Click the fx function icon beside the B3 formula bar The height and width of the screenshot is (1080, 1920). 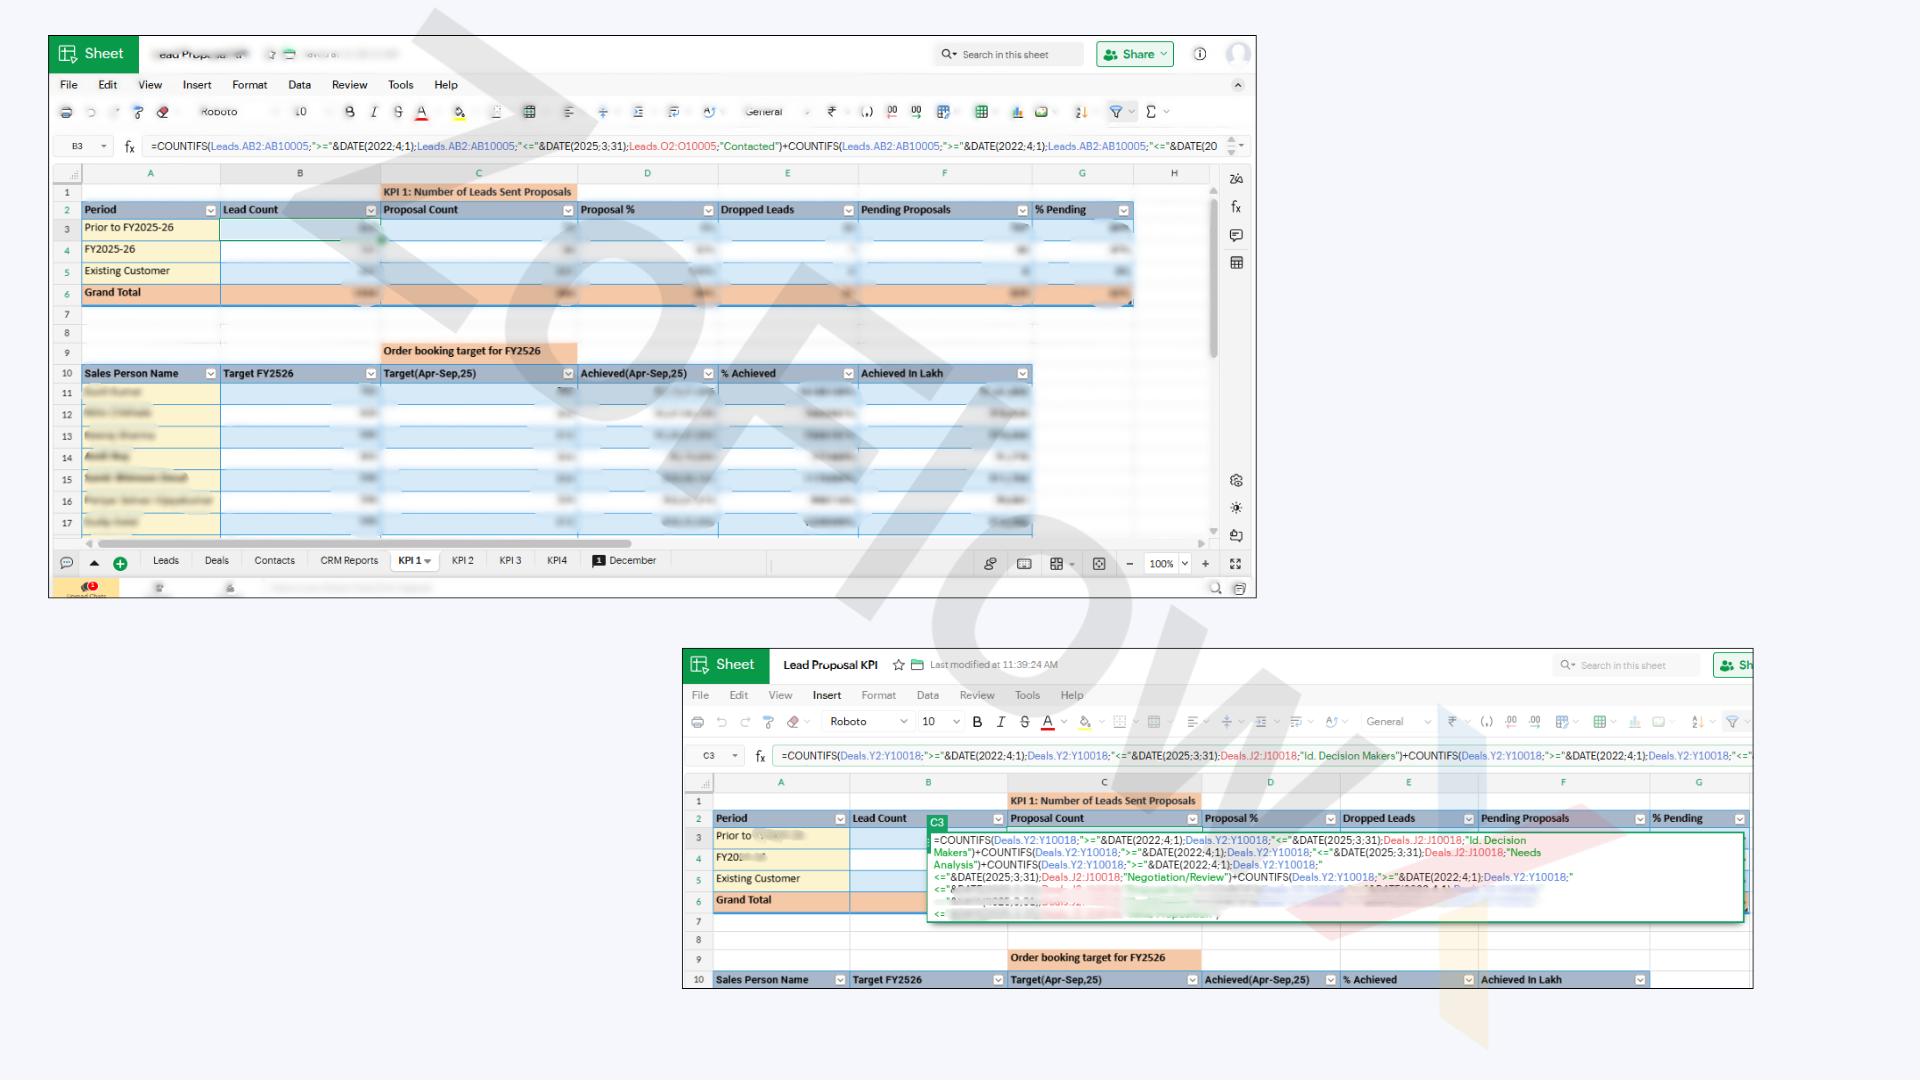(x=130, y=146)
